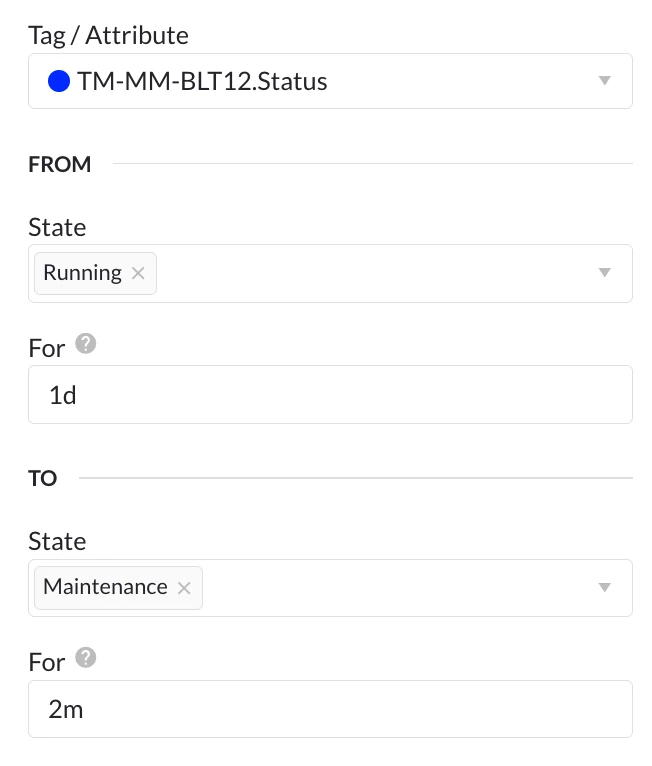Remove the Maintenance state chip

[x=184, y=588]
